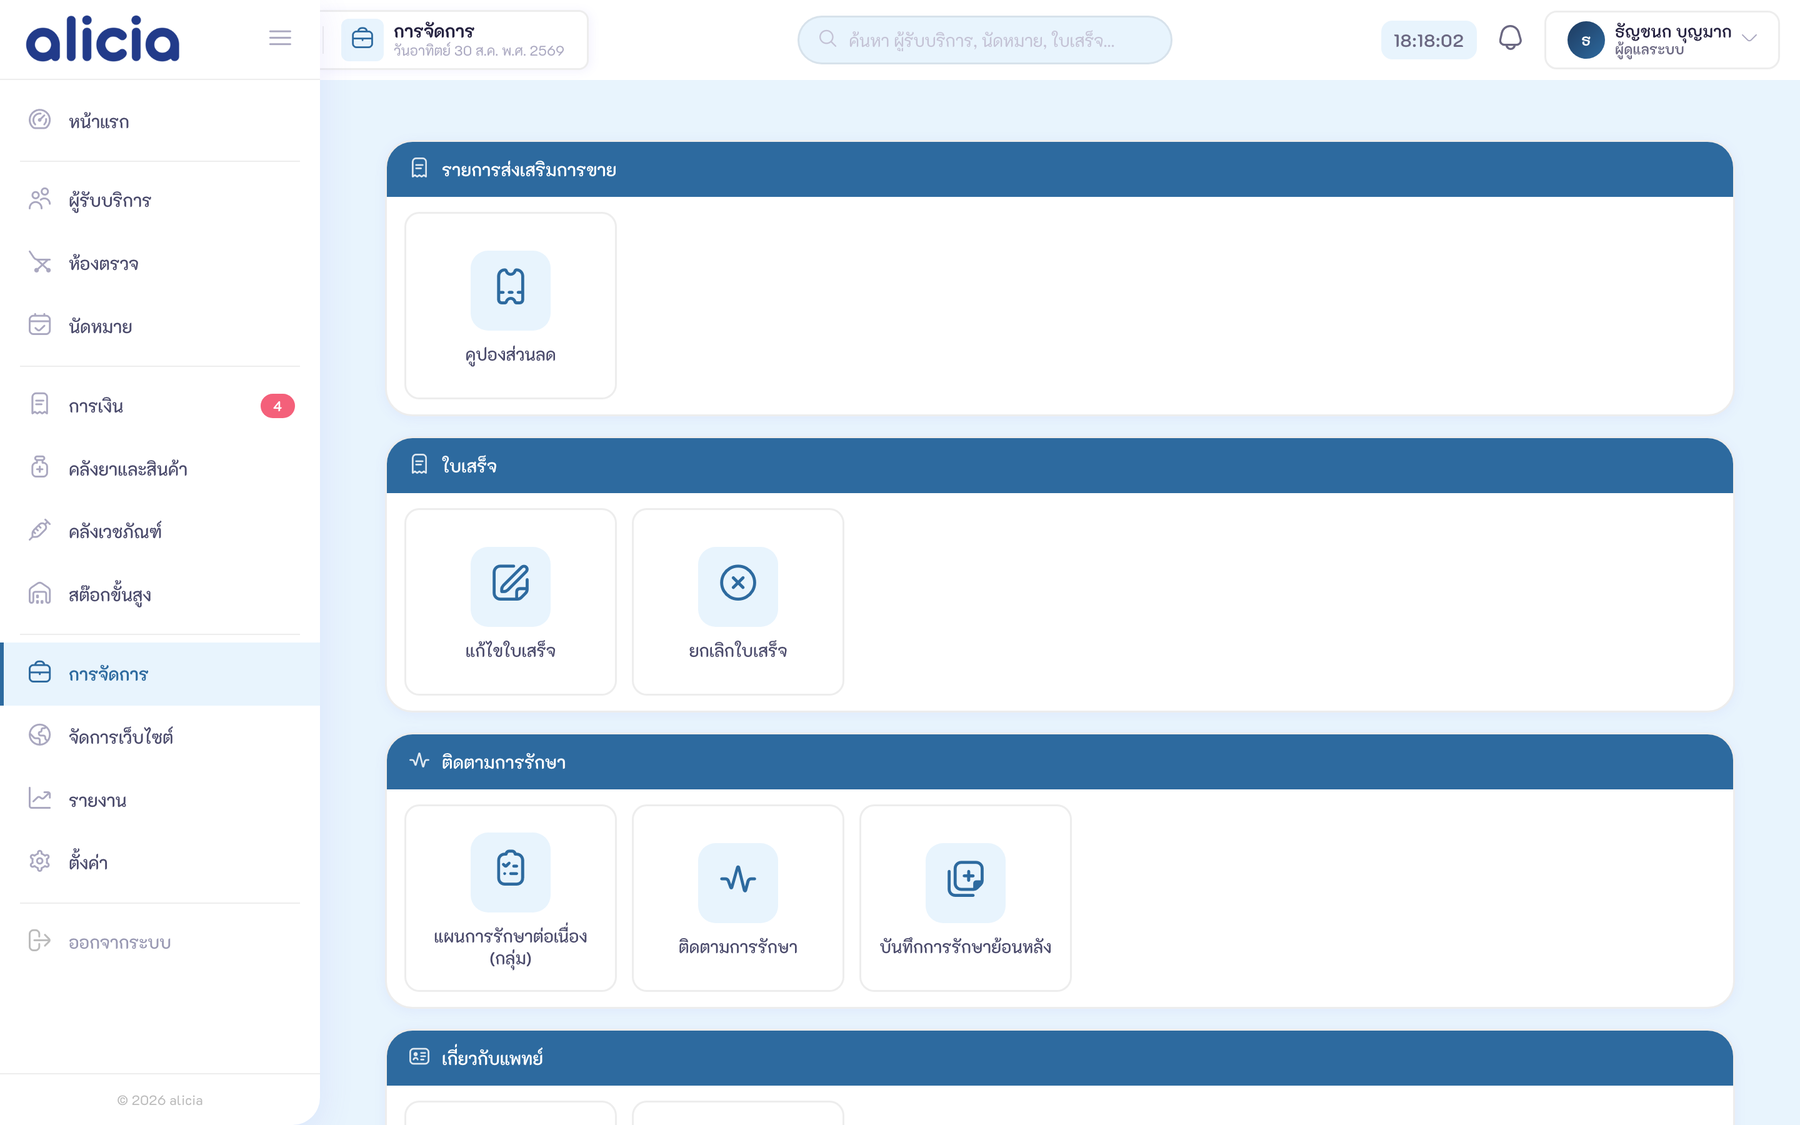This screenshot has width=1800, height=1125.
Task: Click the ผู้รับบริการ people icon
Action: tap(40, 199)
